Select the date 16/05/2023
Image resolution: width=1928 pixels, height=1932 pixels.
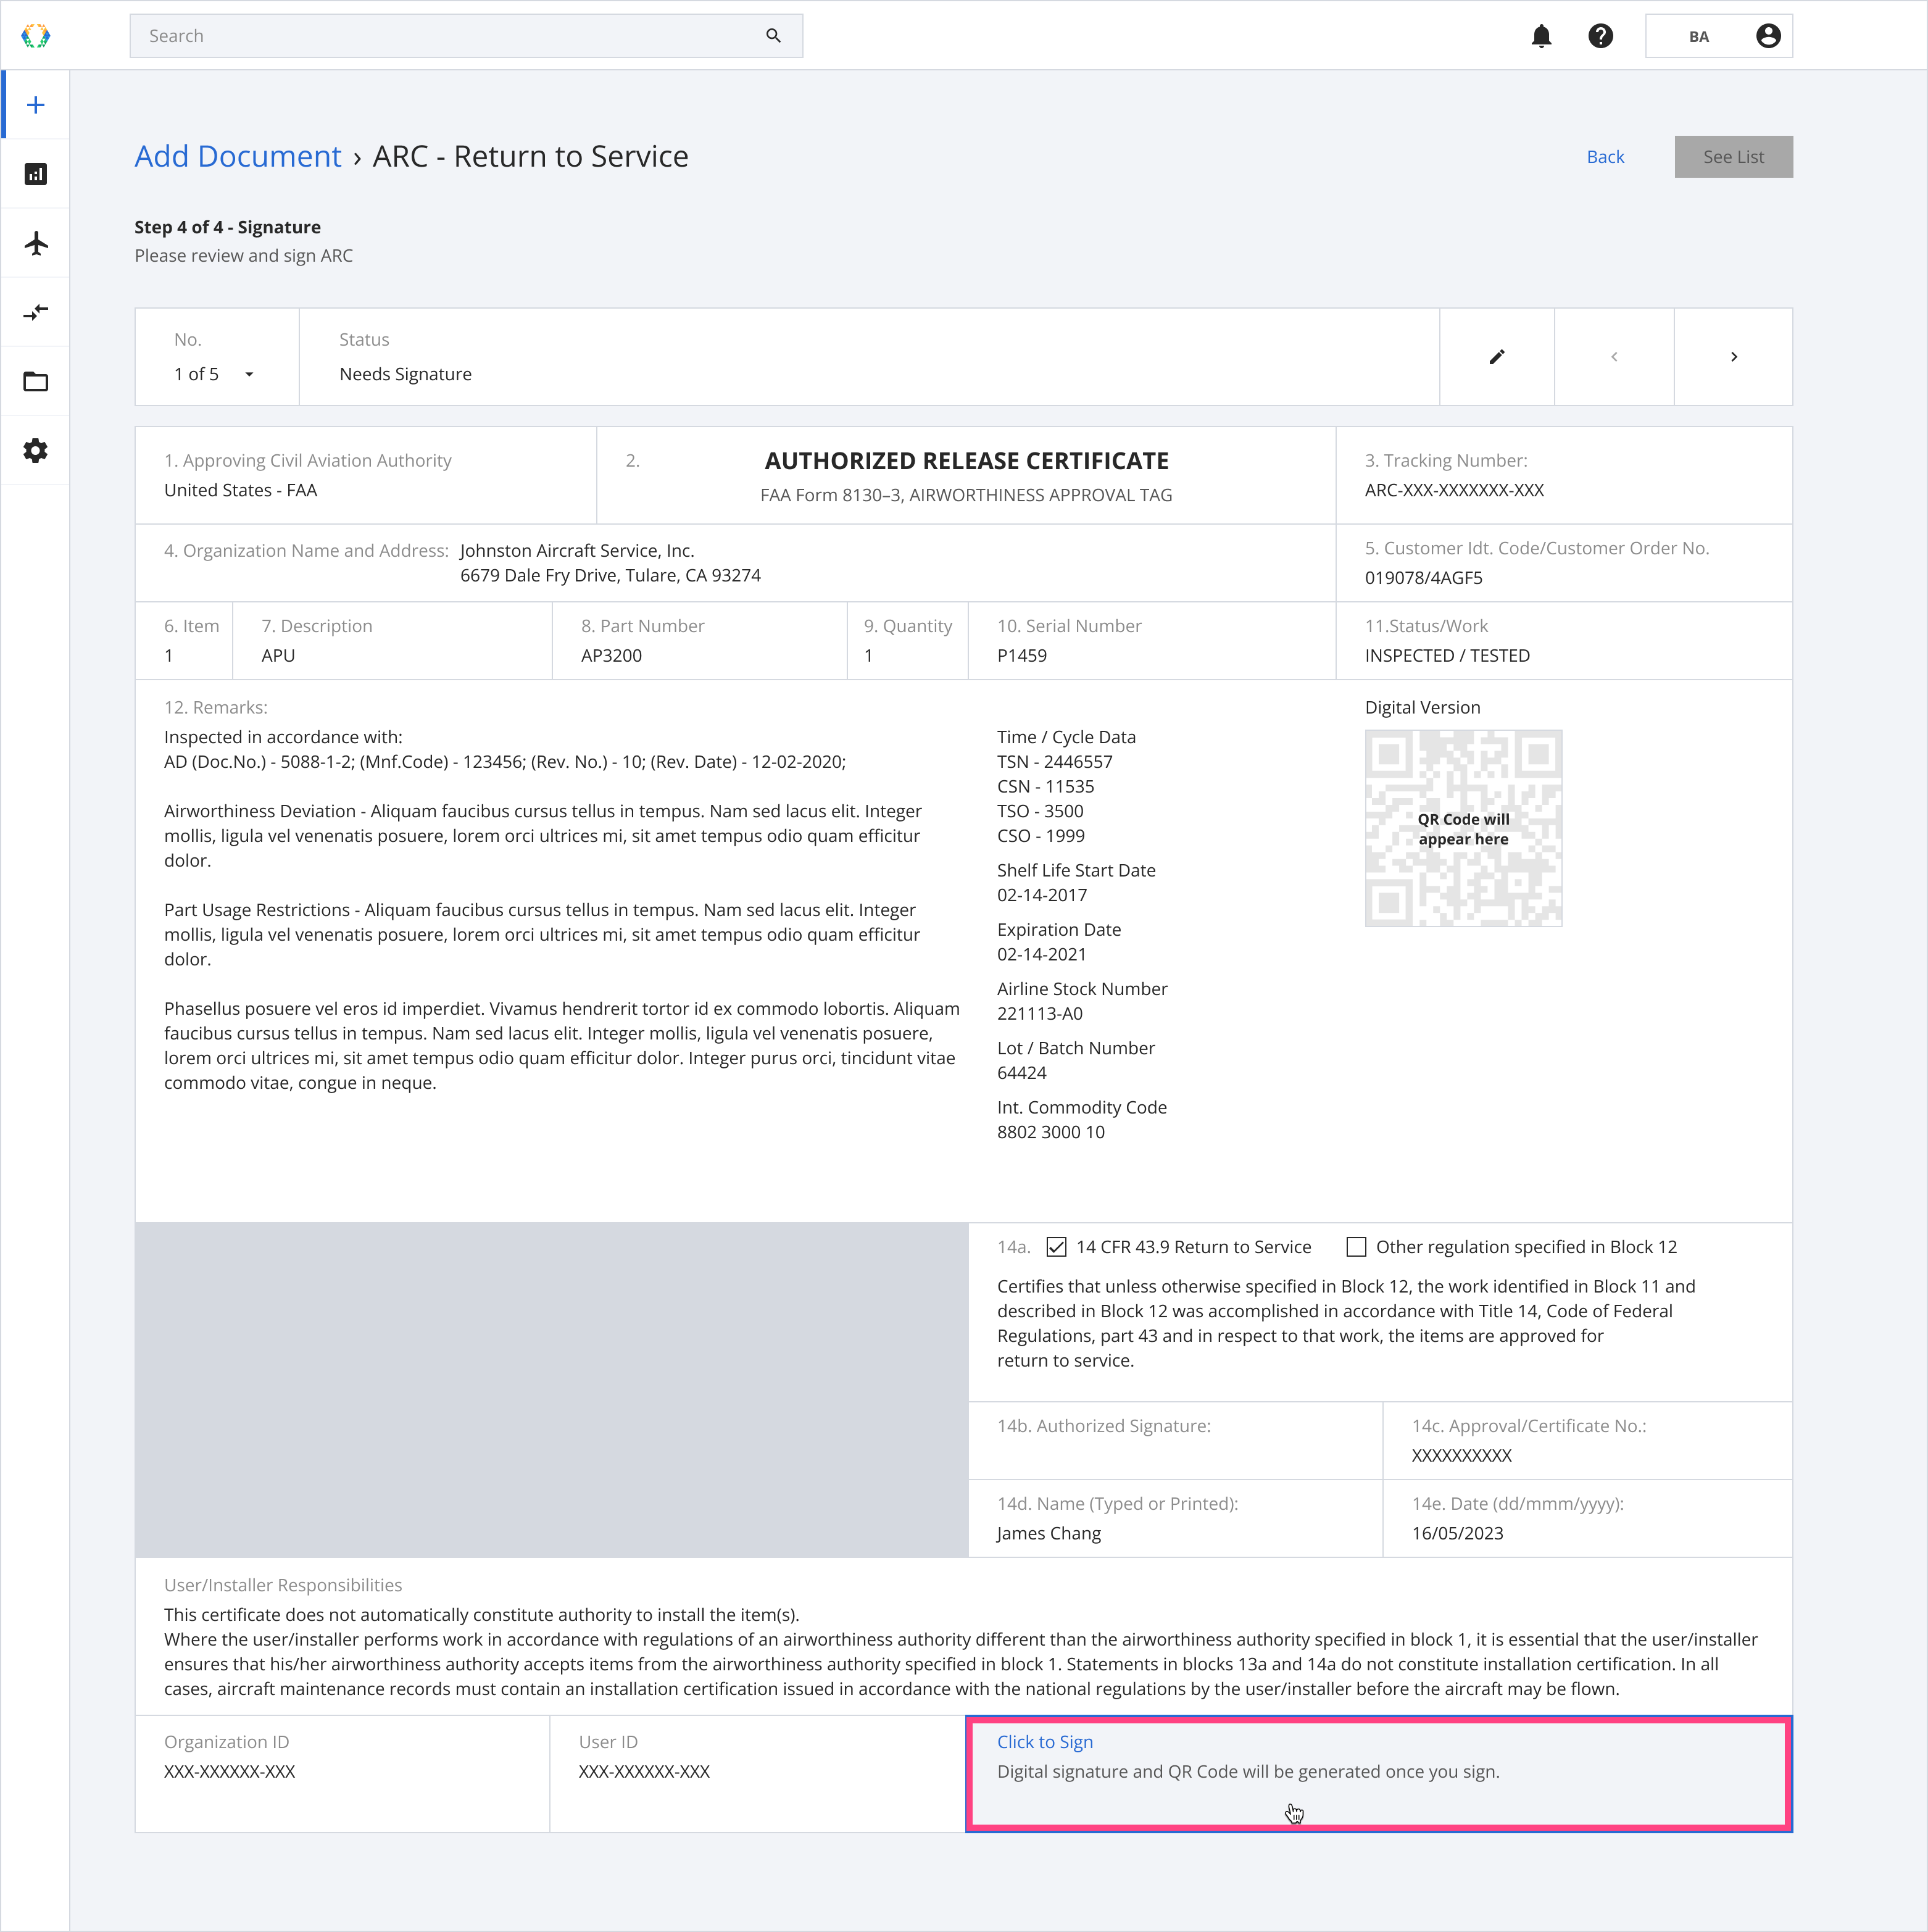tap(1457, 1534)
